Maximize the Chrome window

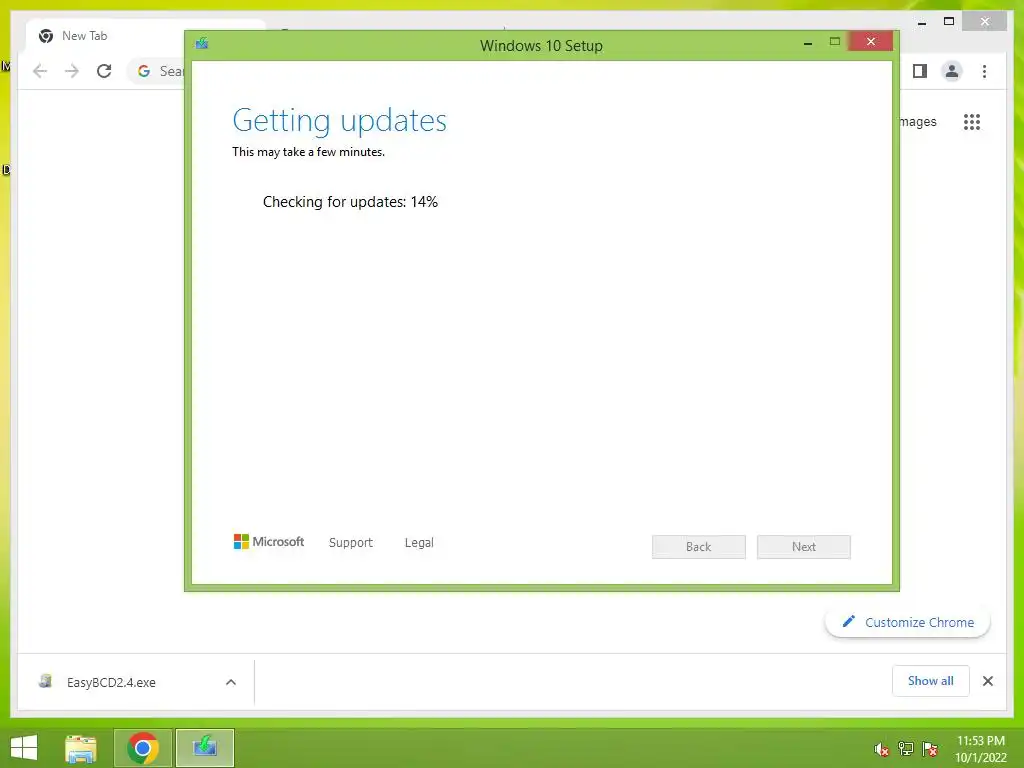click(x=950, y=22)
